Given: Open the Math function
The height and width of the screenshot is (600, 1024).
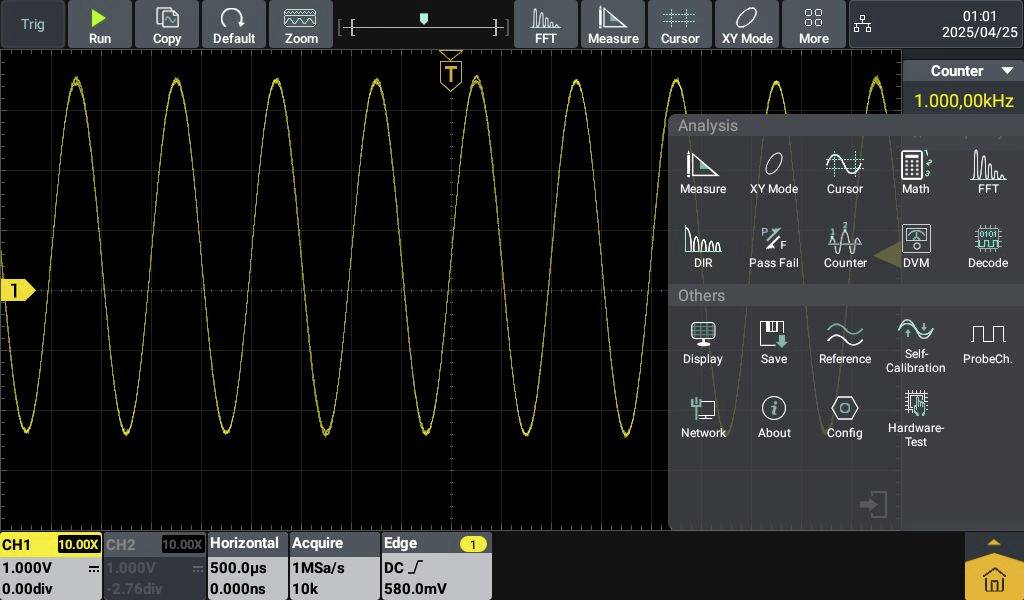Looking at the screenshot, I should tap(915, 170).
